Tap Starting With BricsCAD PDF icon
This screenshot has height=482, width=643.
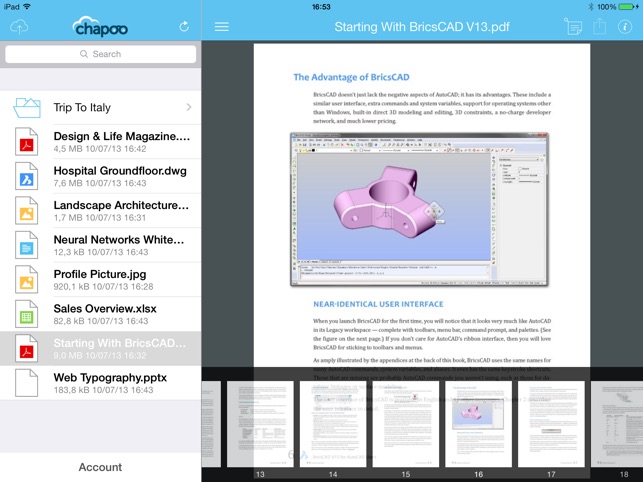tap(27, 348)
